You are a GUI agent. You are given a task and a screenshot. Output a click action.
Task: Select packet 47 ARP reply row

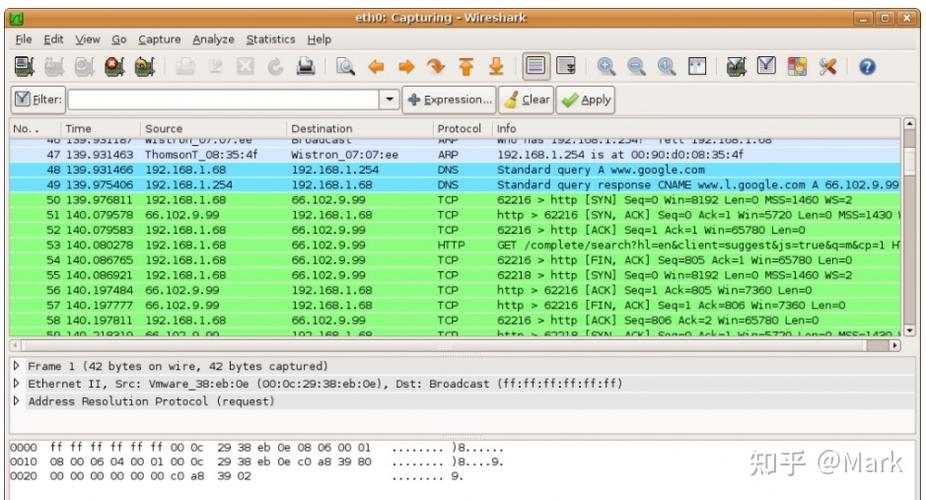coord(455,155)
